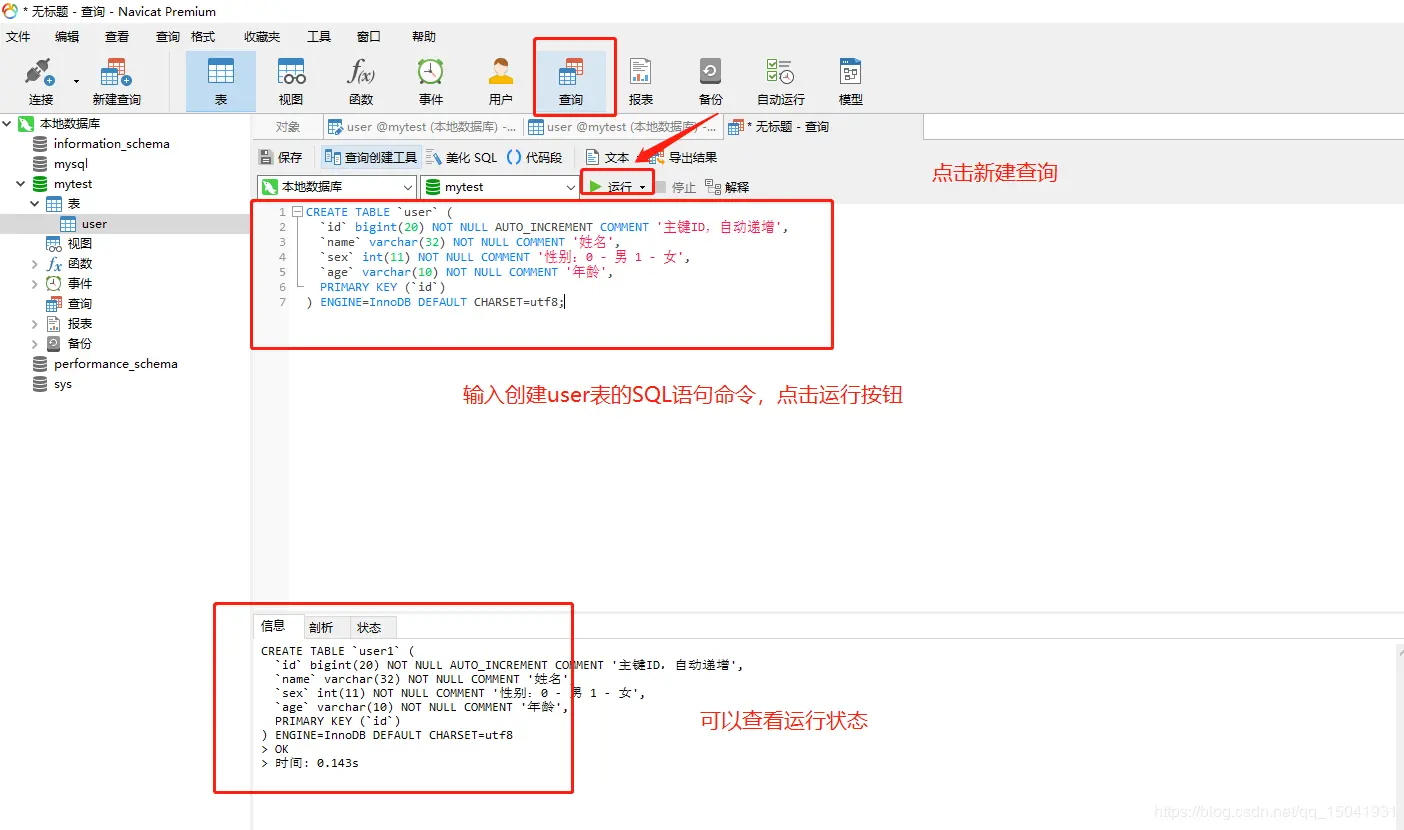The height and width of the screenshot is (830, 1404).
Task: Click 美化 SQL beautify button
Action: 462,157
